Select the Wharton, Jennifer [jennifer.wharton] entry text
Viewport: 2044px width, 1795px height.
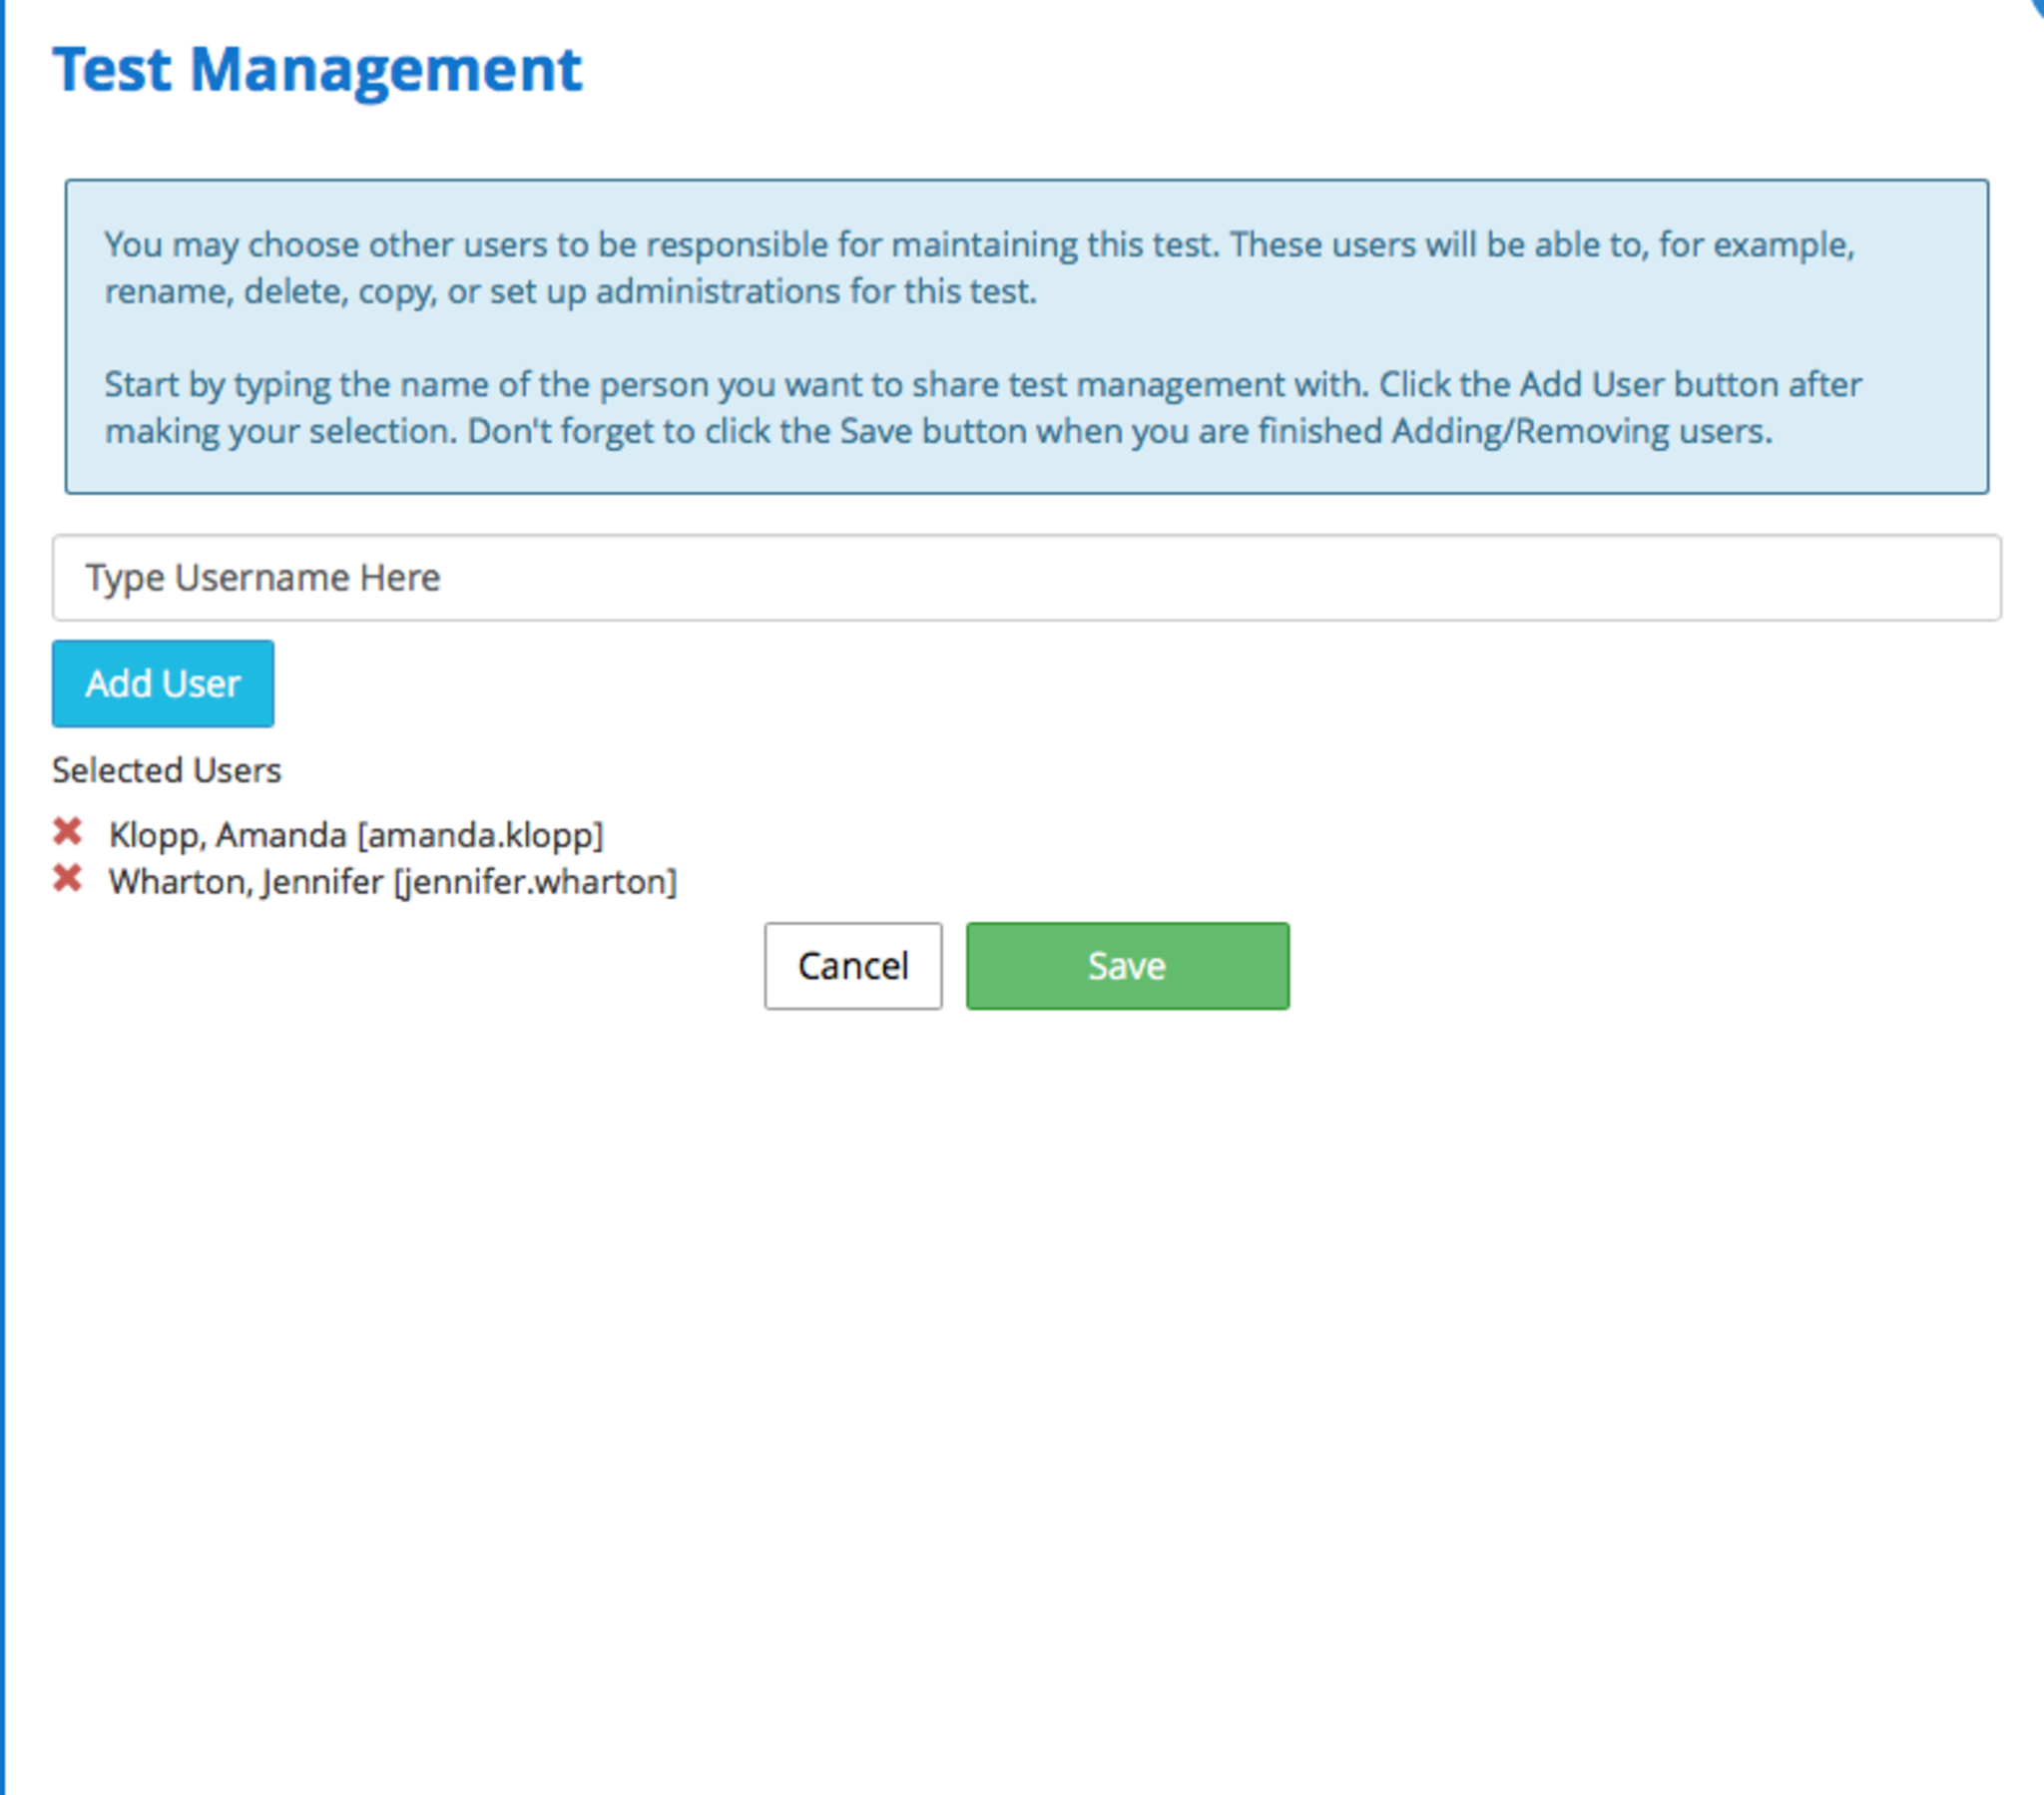[392, 882]
